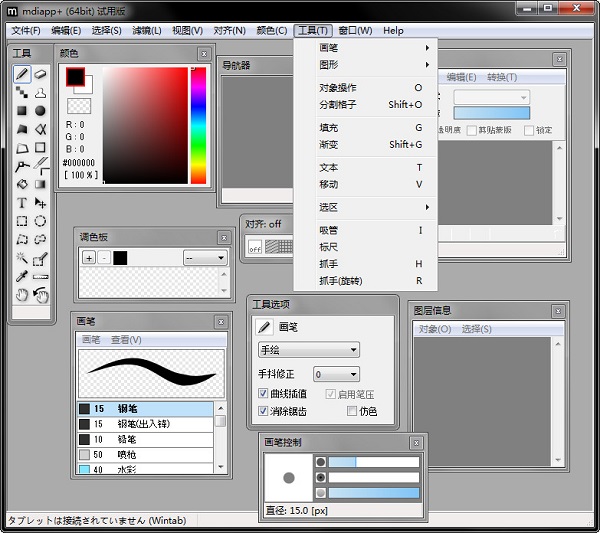Select the eraser tool in toolbox
The height and width of the screenshot is (533, 600).
40,73
